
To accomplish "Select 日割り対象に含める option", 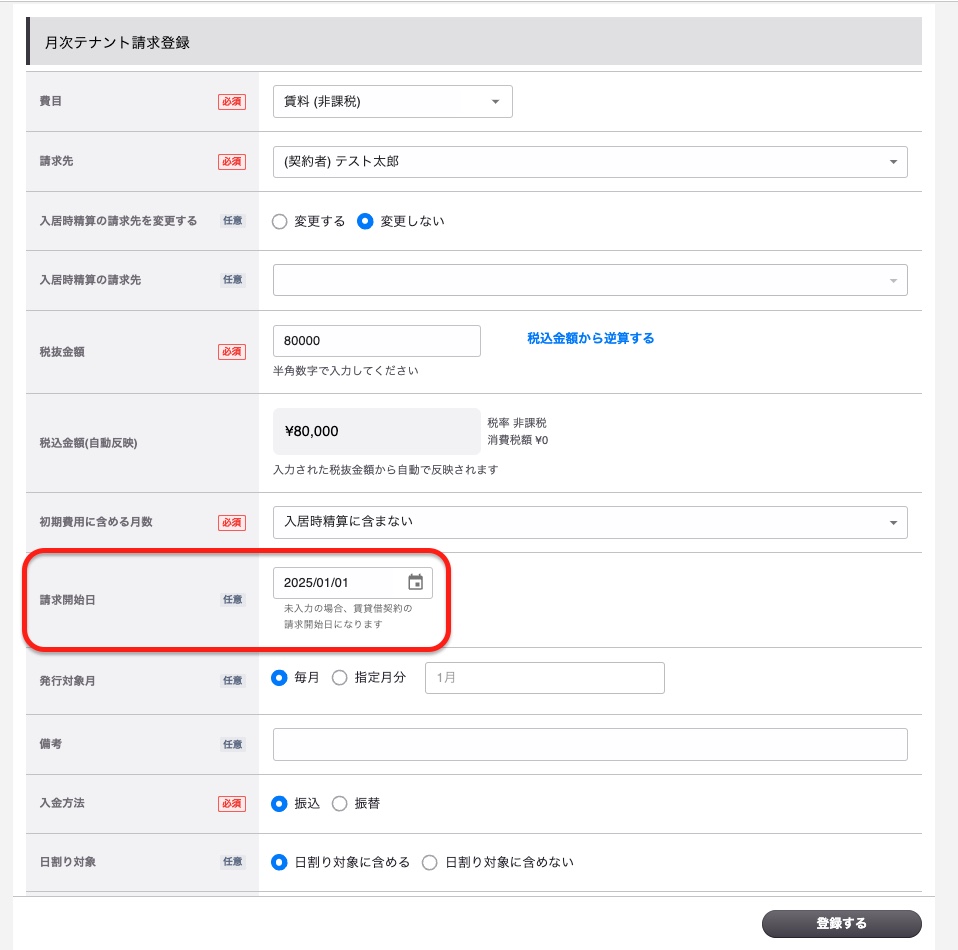I will [279, 862].
